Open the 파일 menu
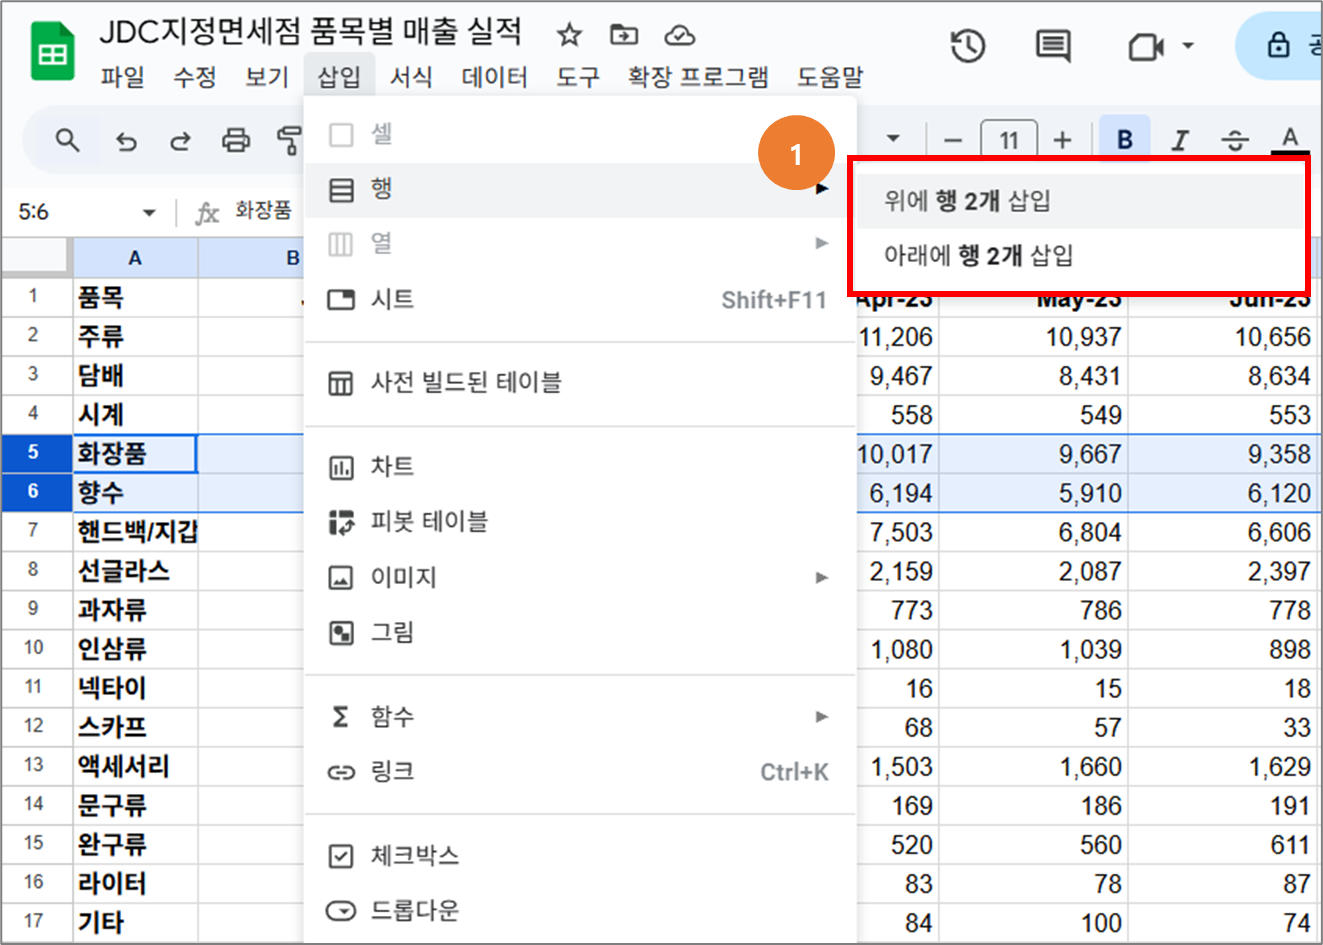Viewport: 1323px width, 945px height. (x=123, y=77)
